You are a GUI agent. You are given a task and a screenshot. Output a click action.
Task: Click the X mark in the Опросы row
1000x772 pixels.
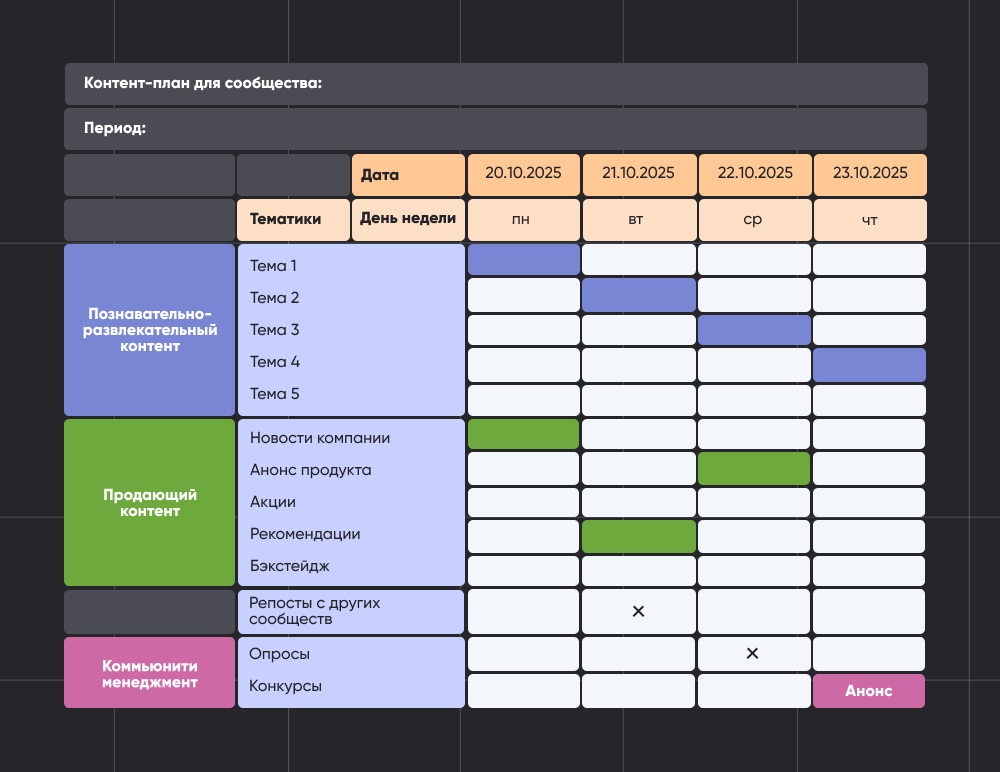753,654
